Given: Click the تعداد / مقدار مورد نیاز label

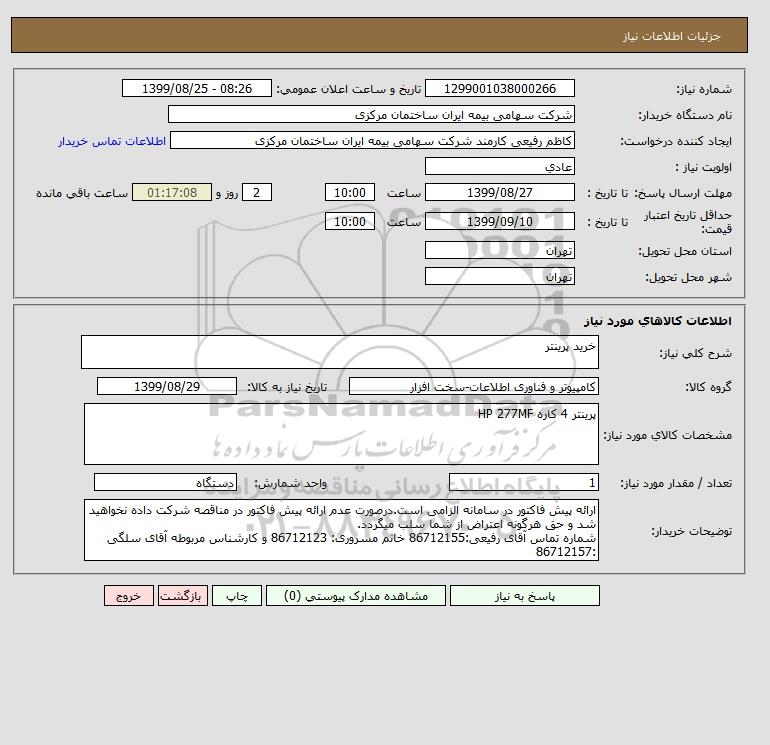Looking at the screenshot, I should coord(676,483).
